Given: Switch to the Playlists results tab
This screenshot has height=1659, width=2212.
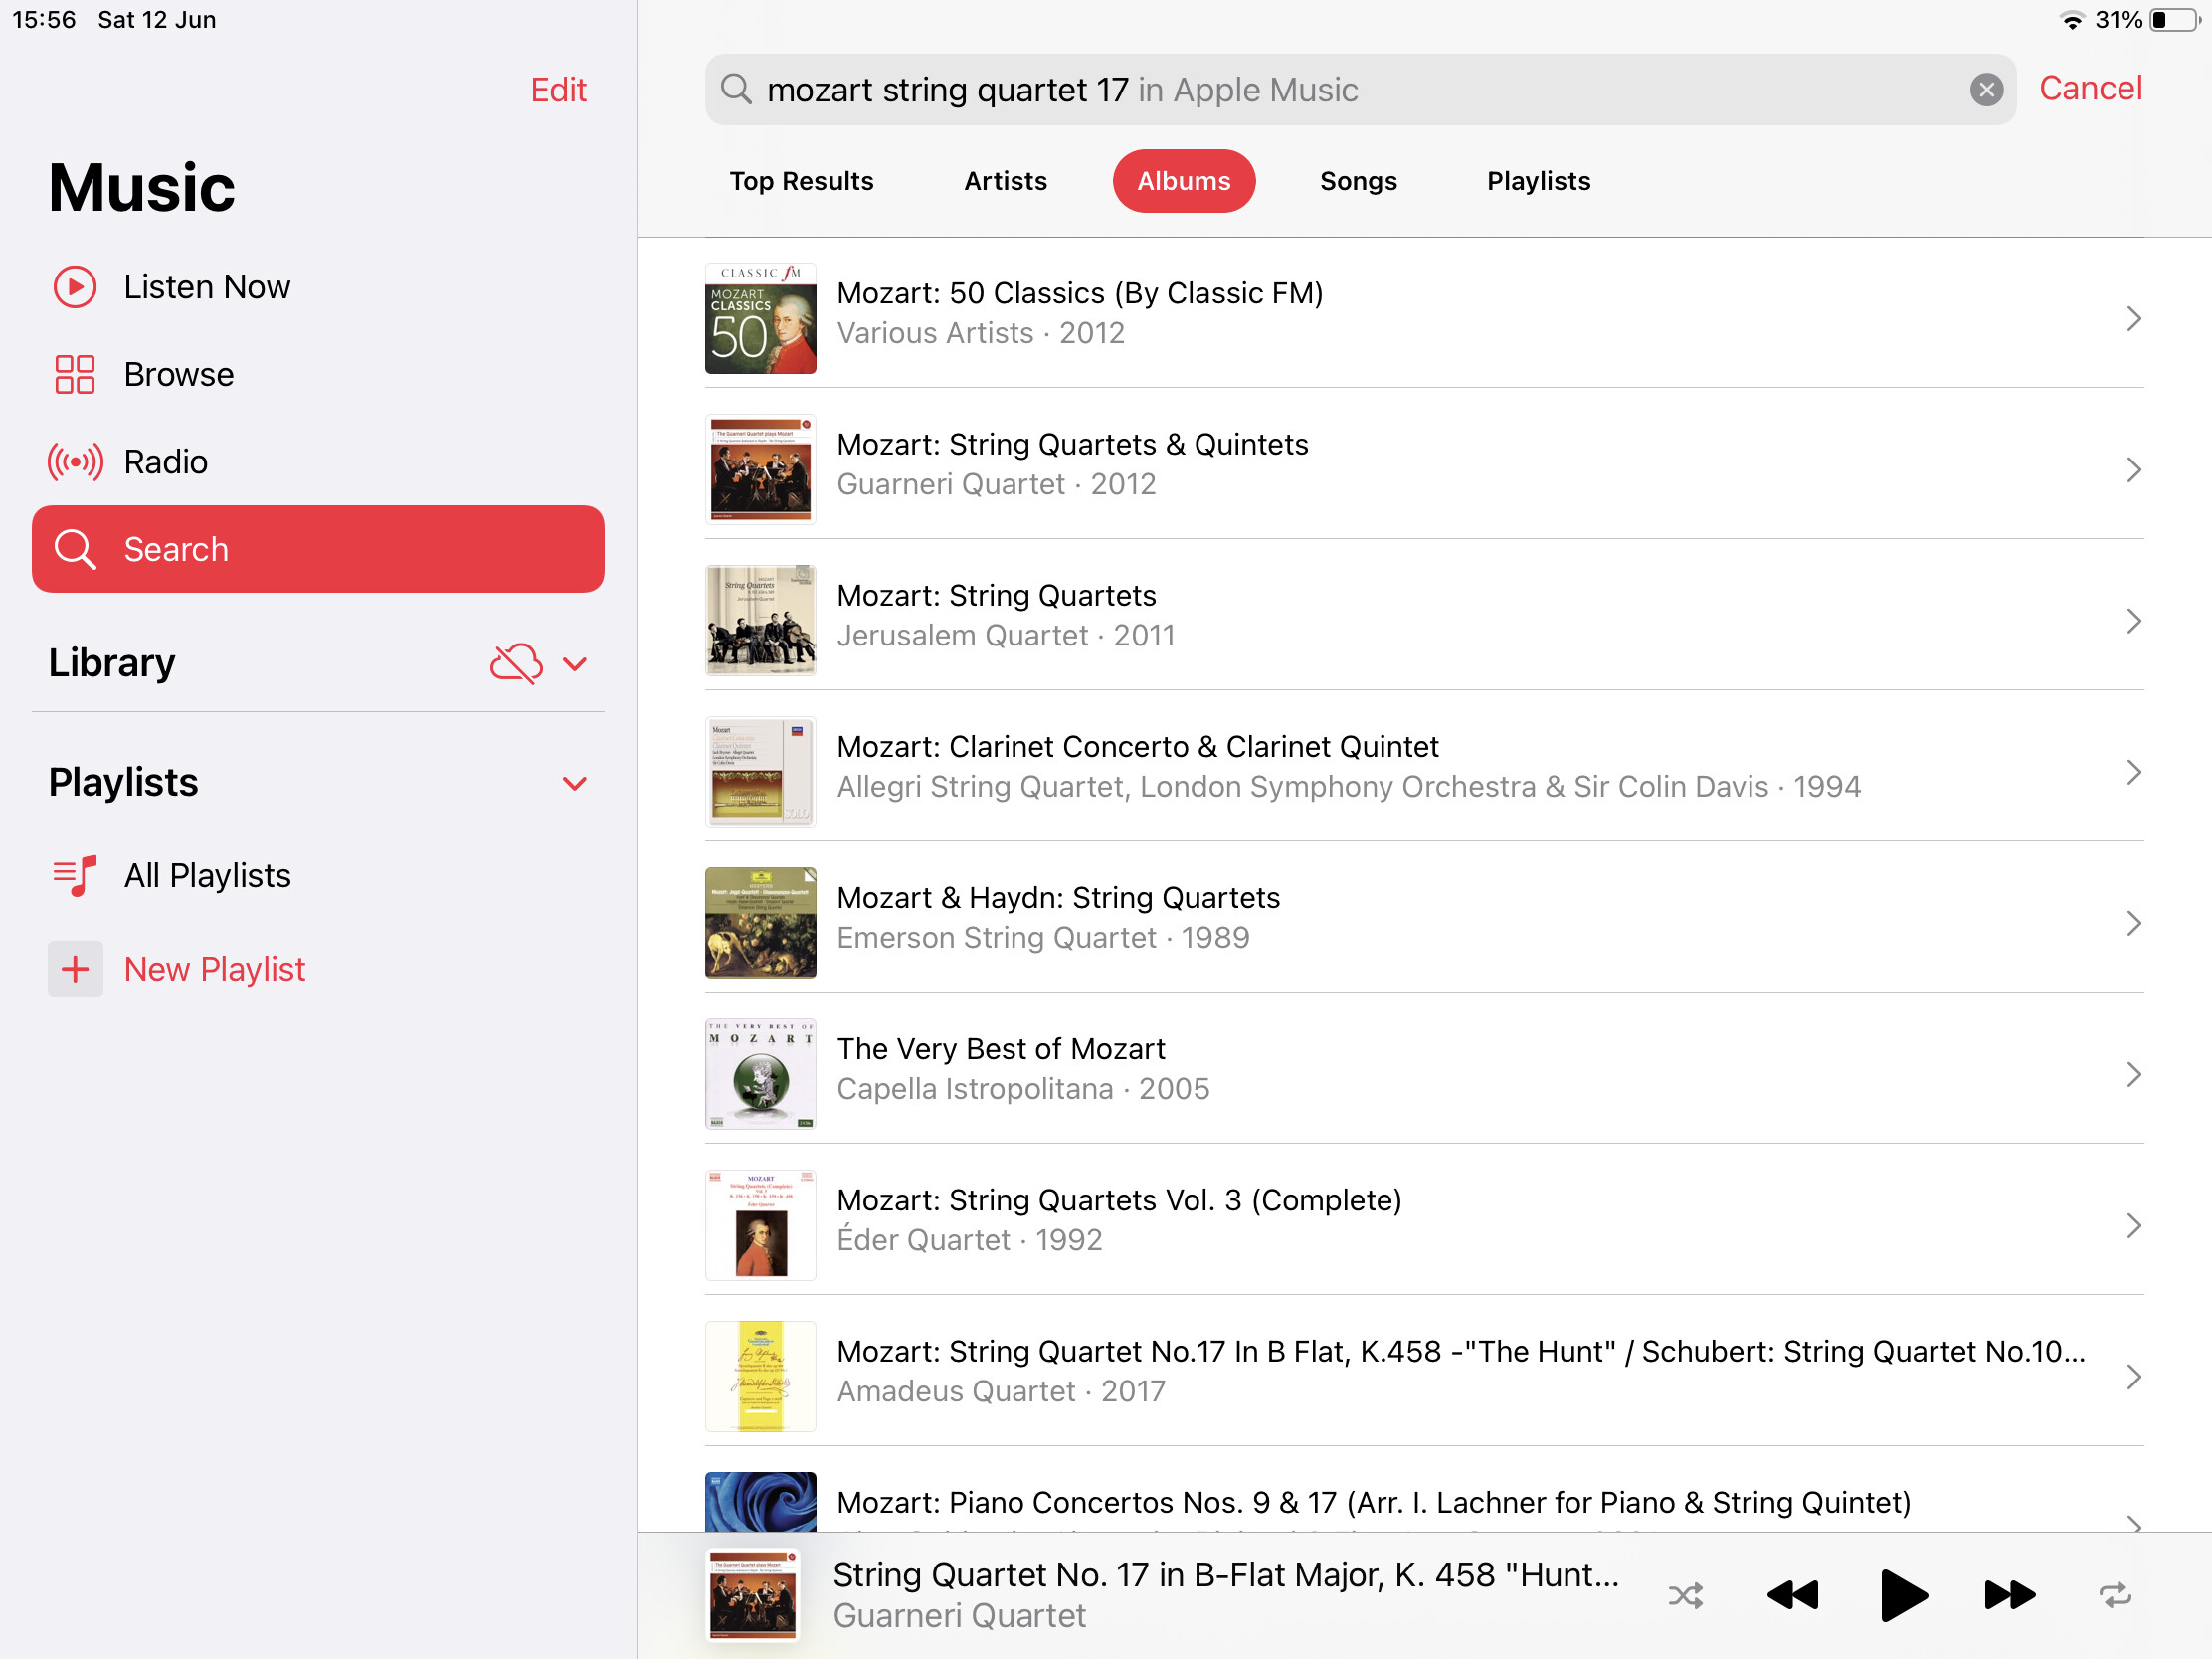Looking at the screenshot, I should click(x=1538, y=181).
